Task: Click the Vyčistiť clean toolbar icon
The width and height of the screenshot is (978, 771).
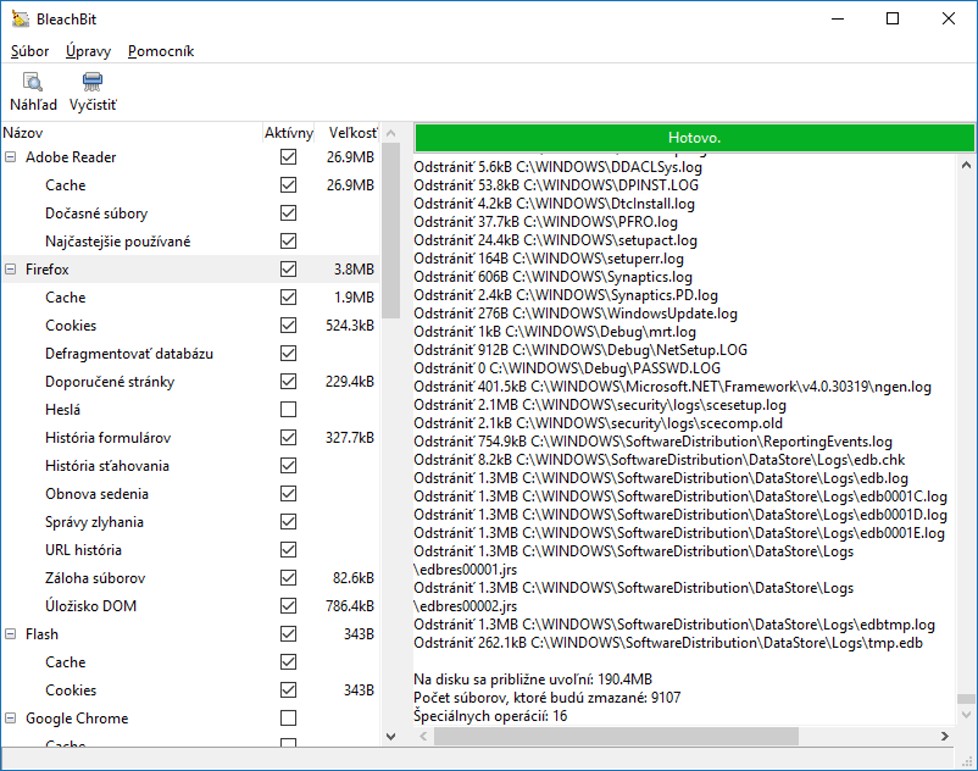Action: coord(92,83)
